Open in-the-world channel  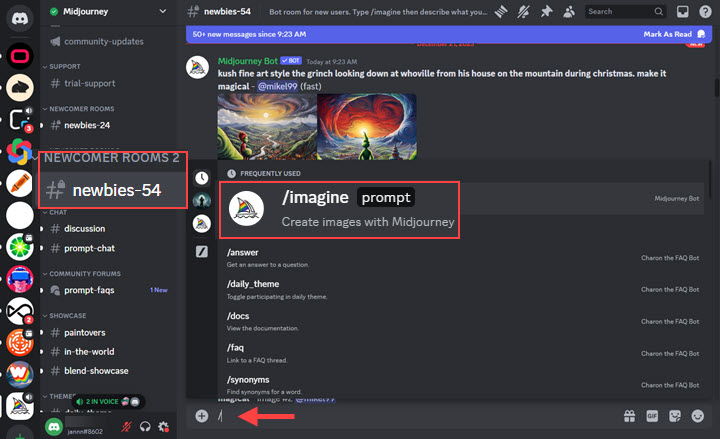pyautogui.click(x=89, y=352)
